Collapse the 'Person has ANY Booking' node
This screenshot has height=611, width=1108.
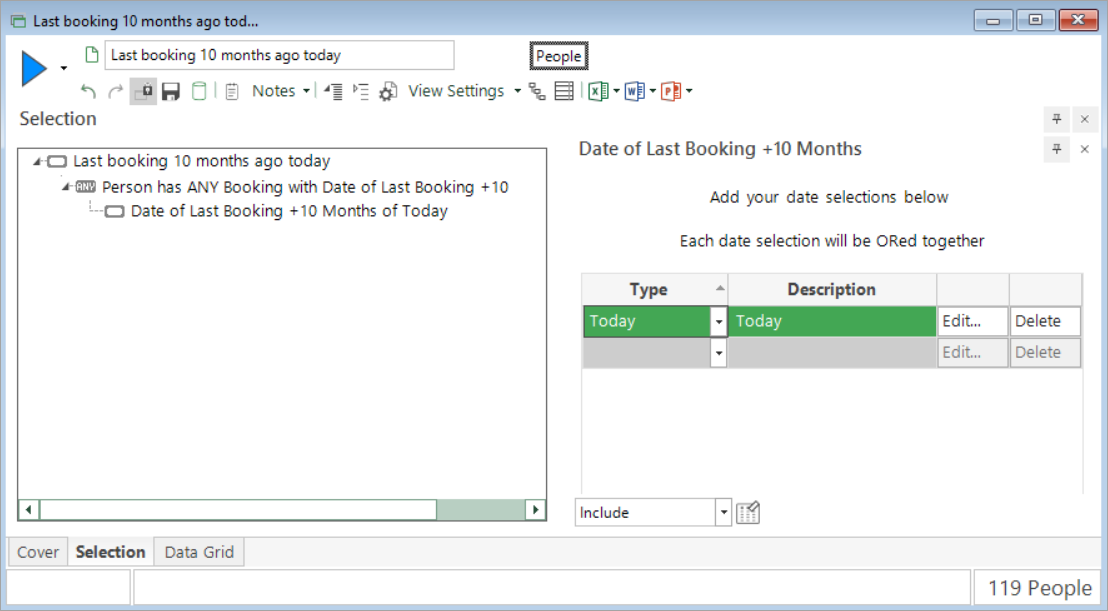pos(66,187)
